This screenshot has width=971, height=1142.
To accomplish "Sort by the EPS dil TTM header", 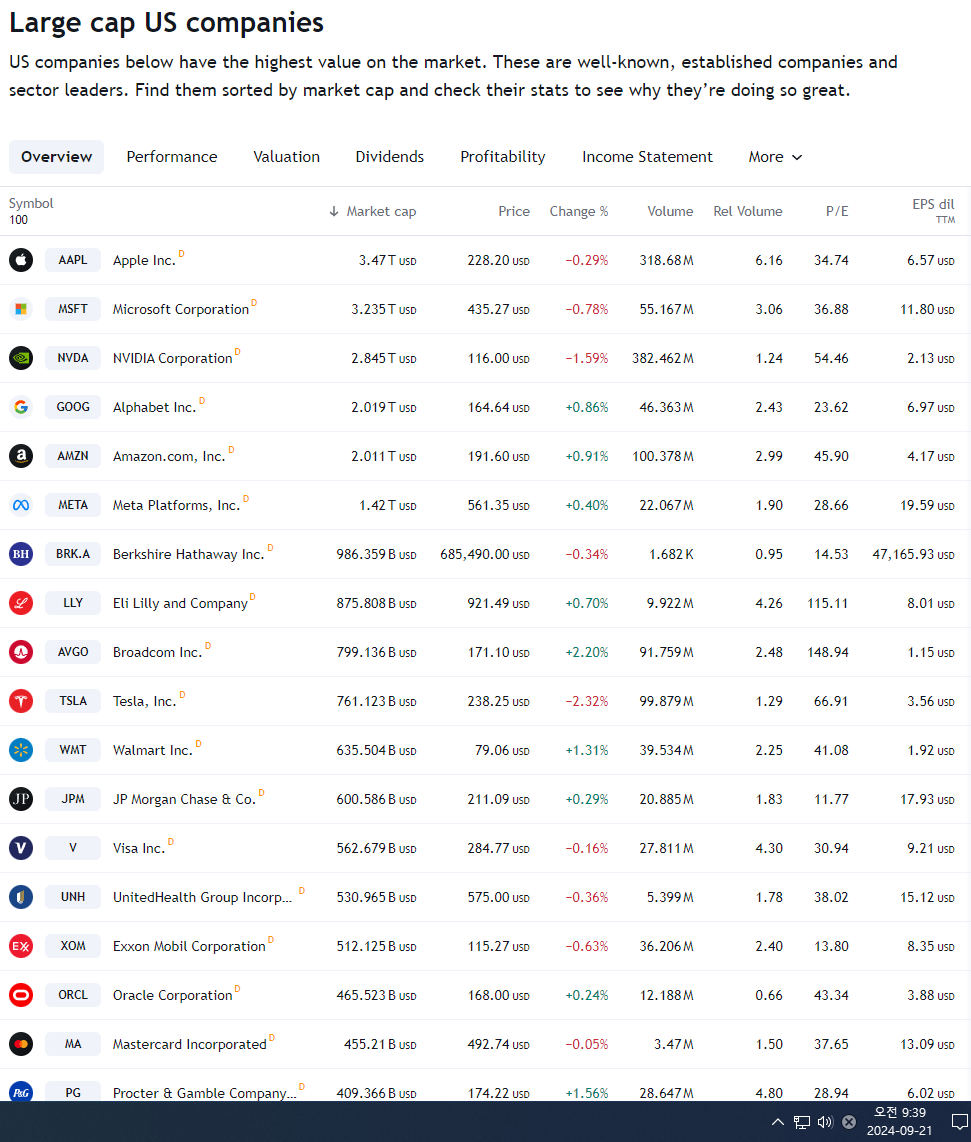I will [933, 210].
